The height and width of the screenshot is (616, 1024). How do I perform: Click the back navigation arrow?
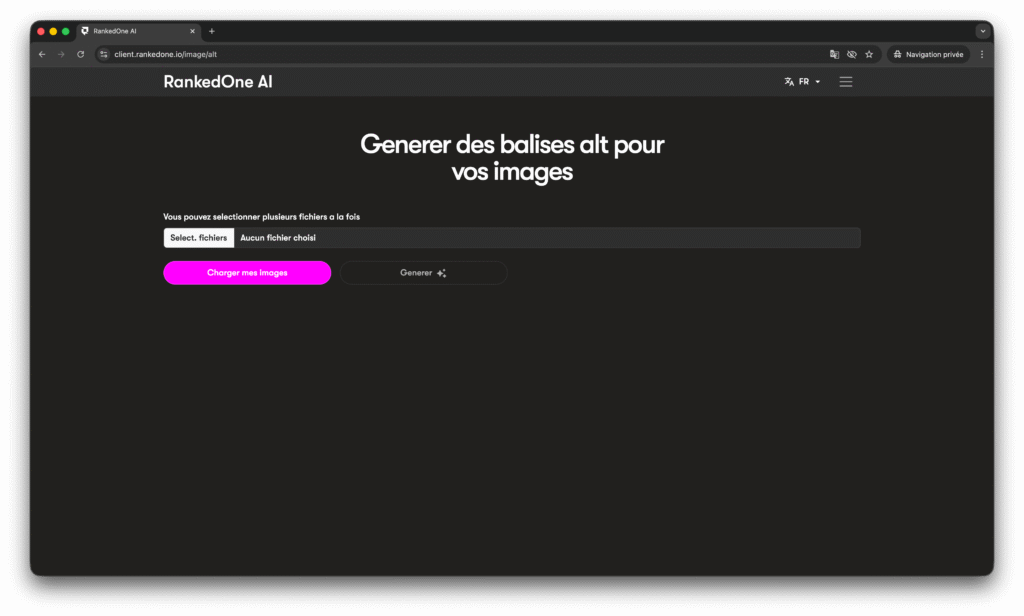41,54
